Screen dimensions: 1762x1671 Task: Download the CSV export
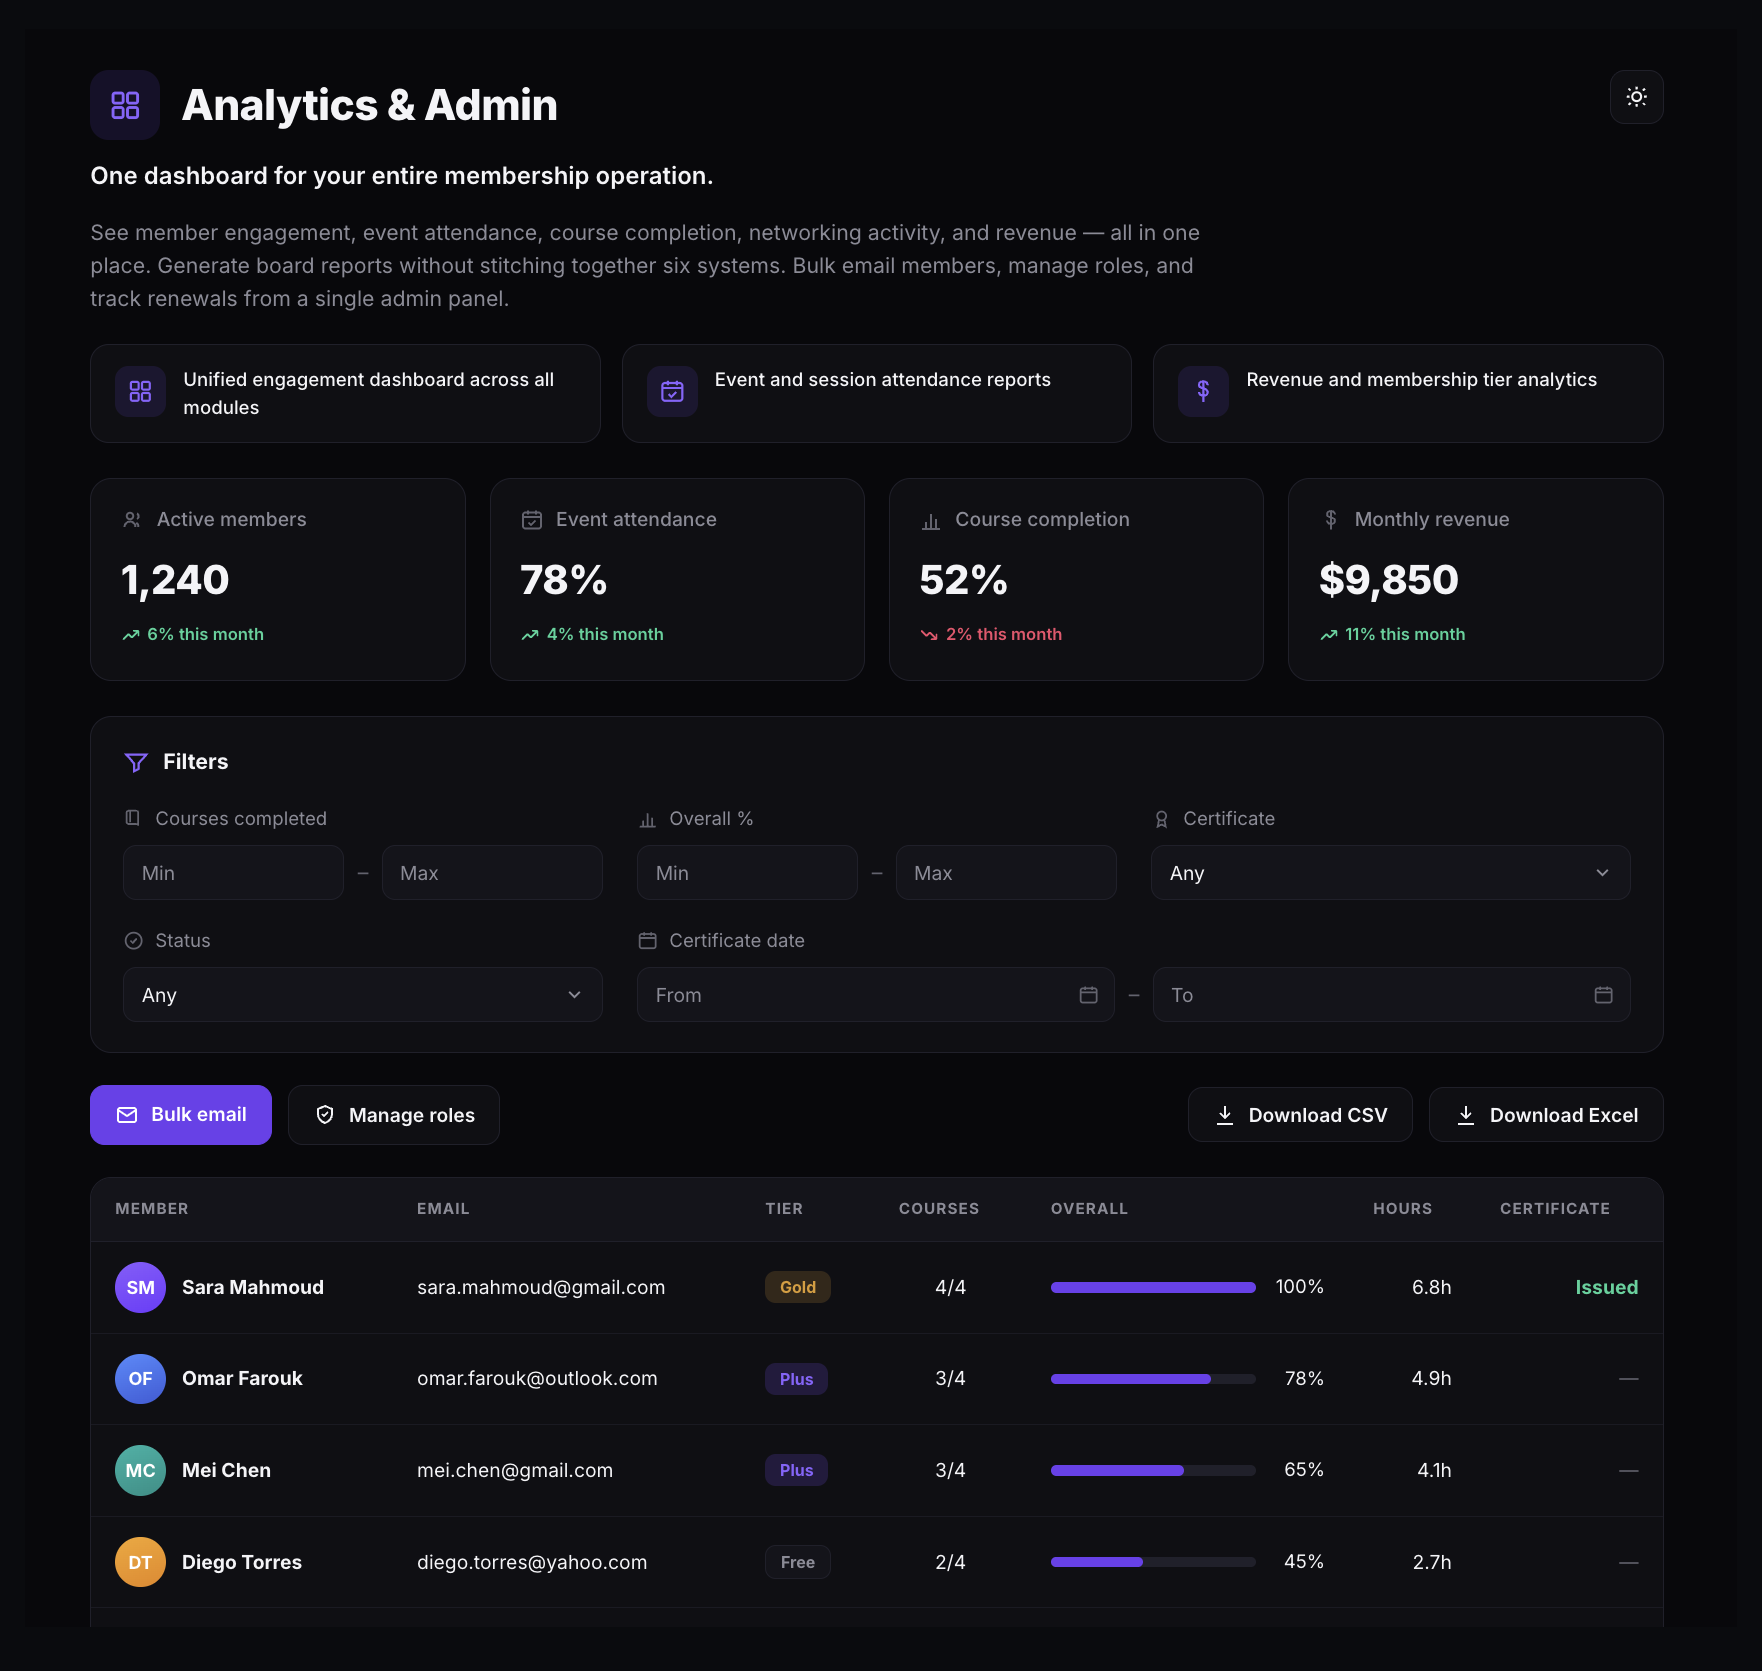[1300, 1115]
